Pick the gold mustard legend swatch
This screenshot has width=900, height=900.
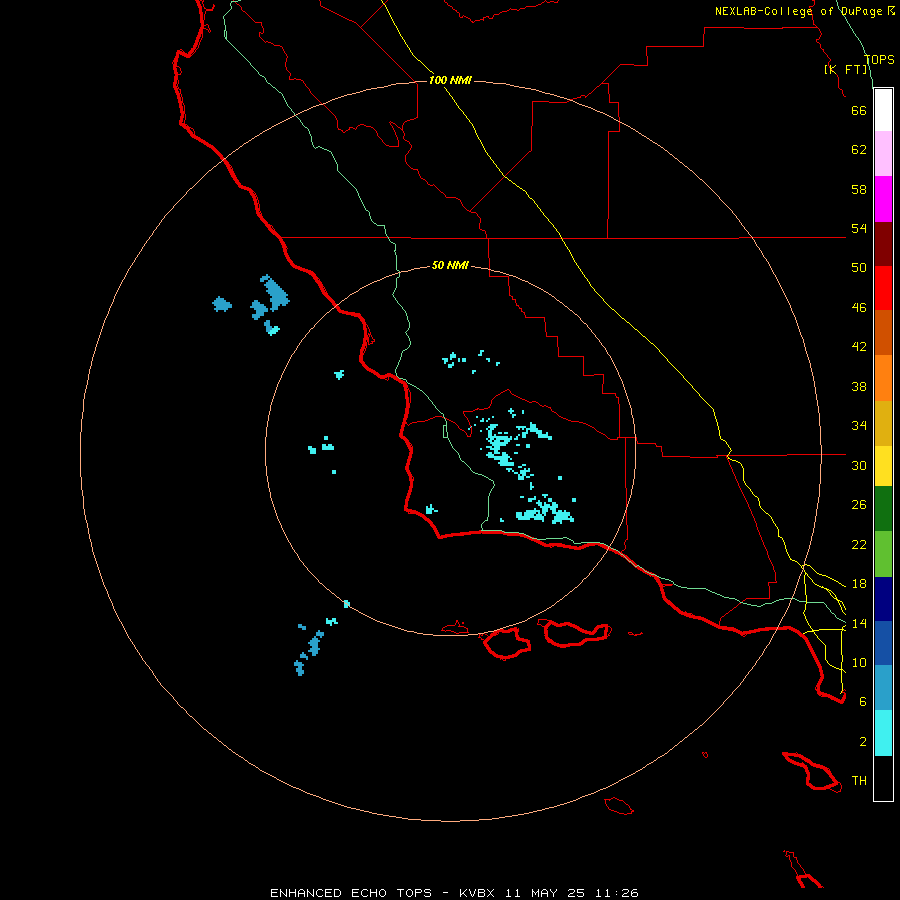(883, 423)
